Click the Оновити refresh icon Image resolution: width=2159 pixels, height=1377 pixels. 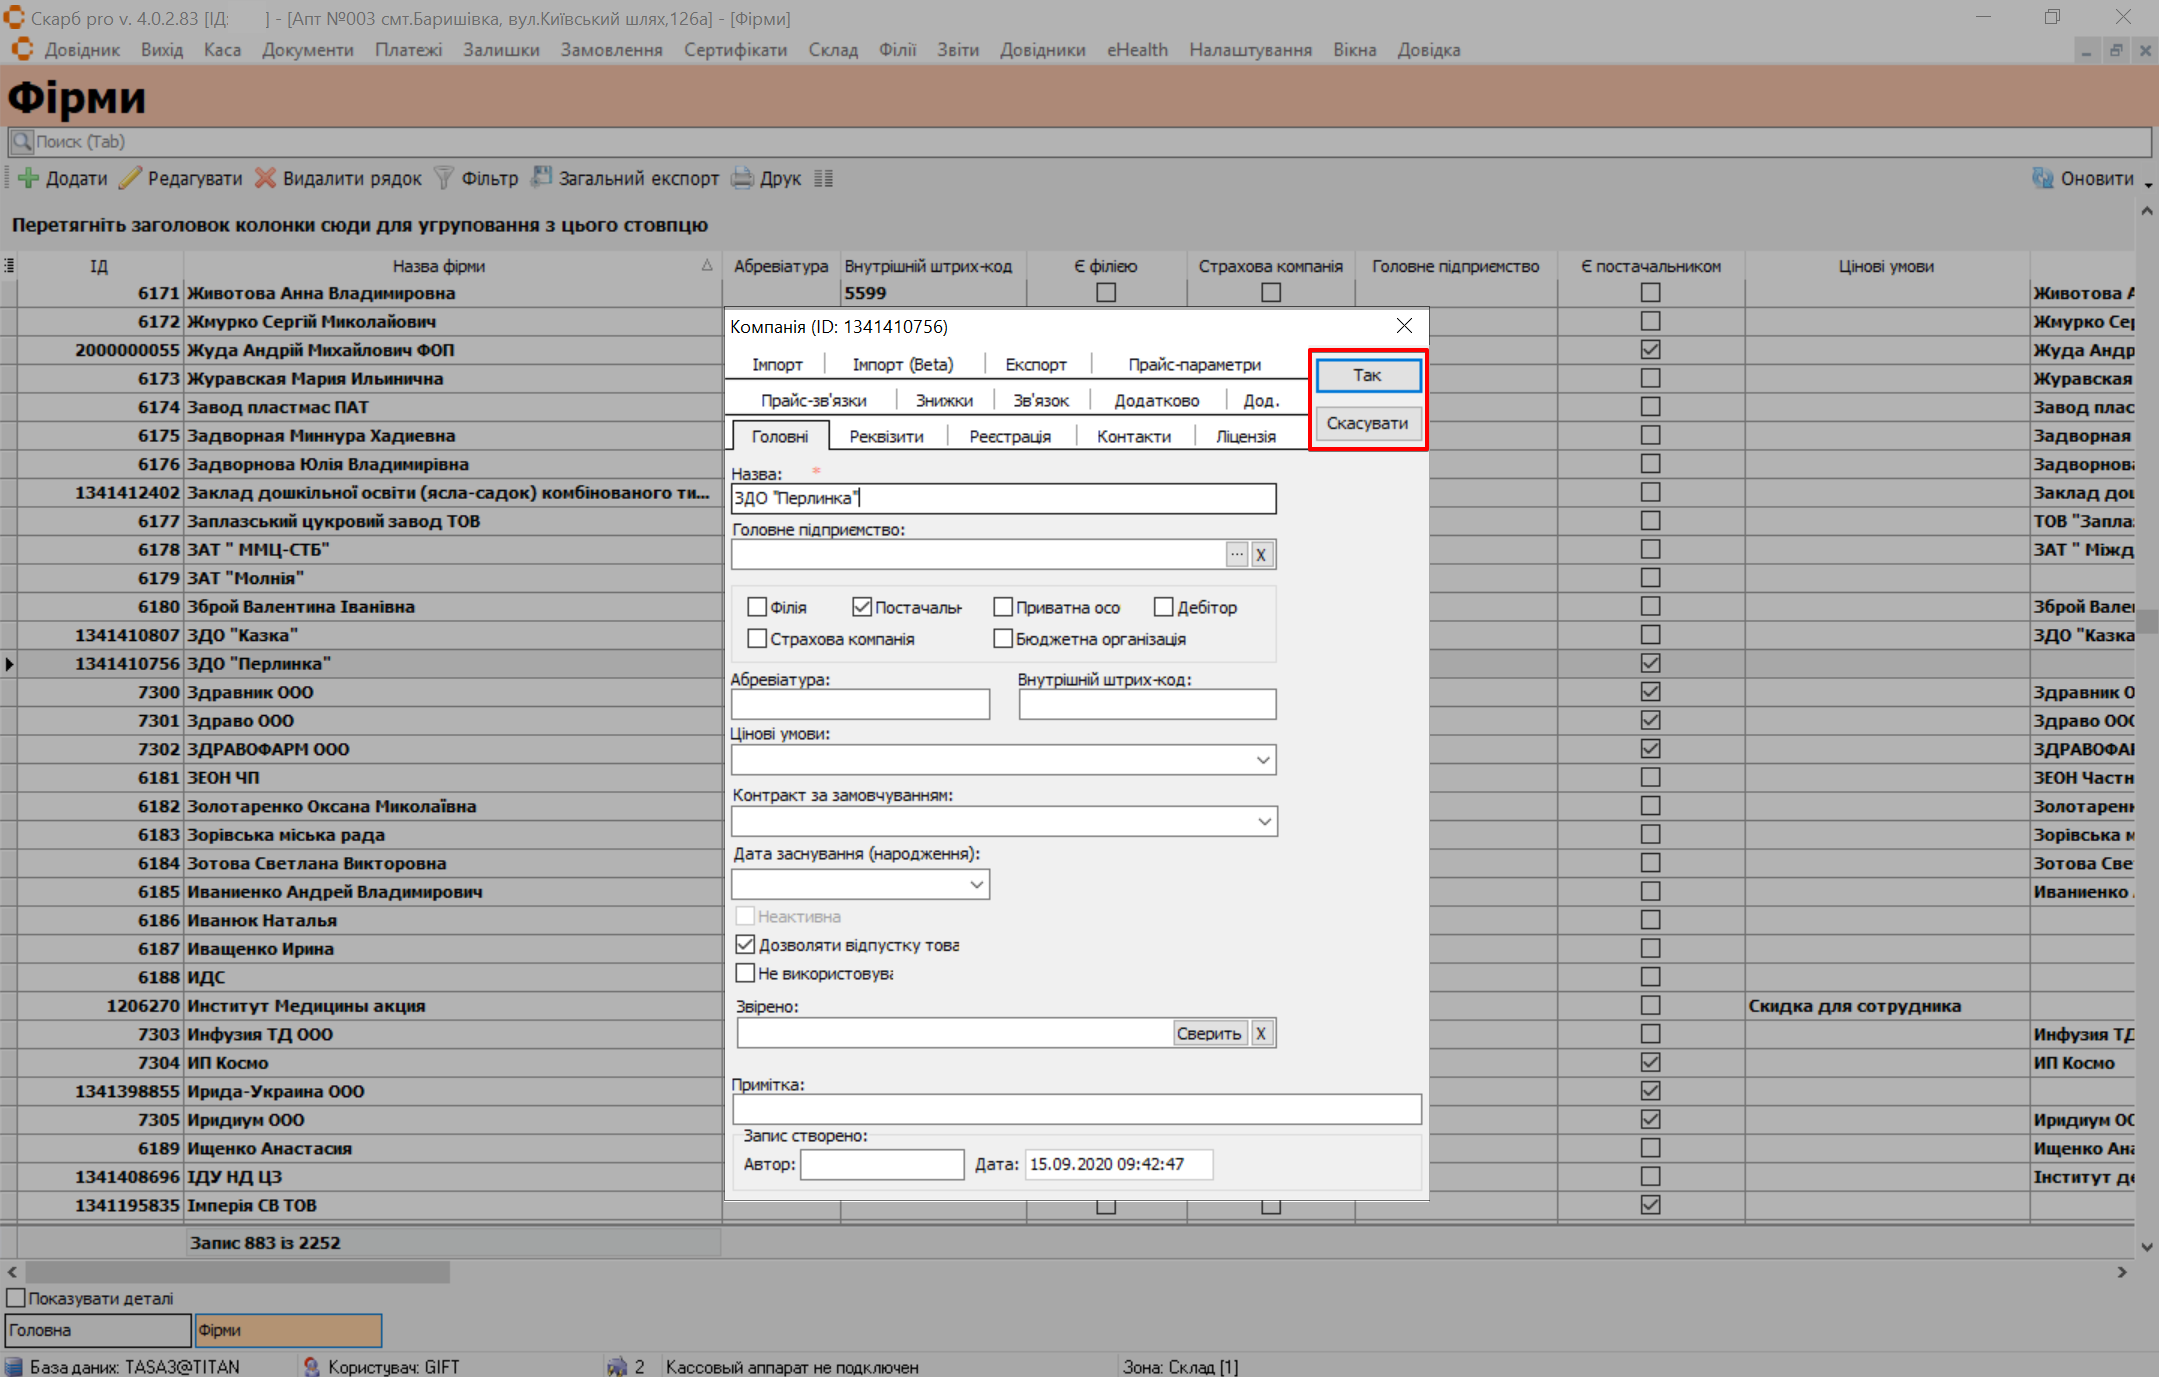pos(2043,178)
